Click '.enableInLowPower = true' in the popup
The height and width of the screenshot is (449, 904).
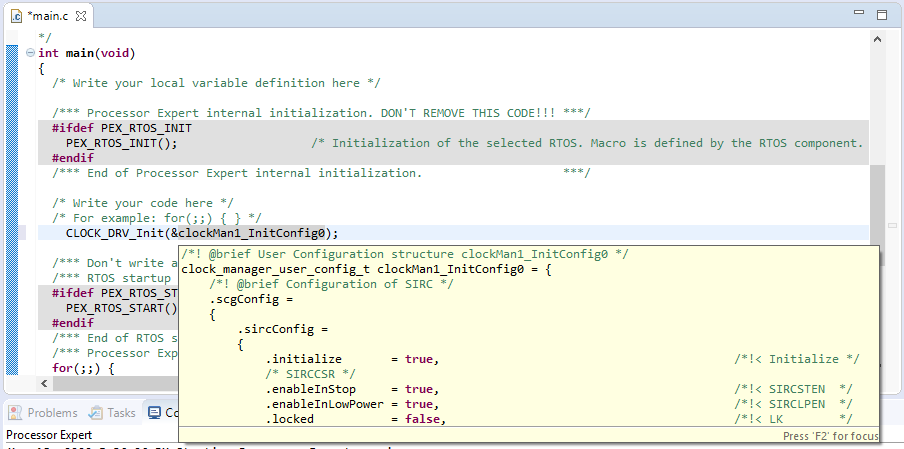(352, 405)
